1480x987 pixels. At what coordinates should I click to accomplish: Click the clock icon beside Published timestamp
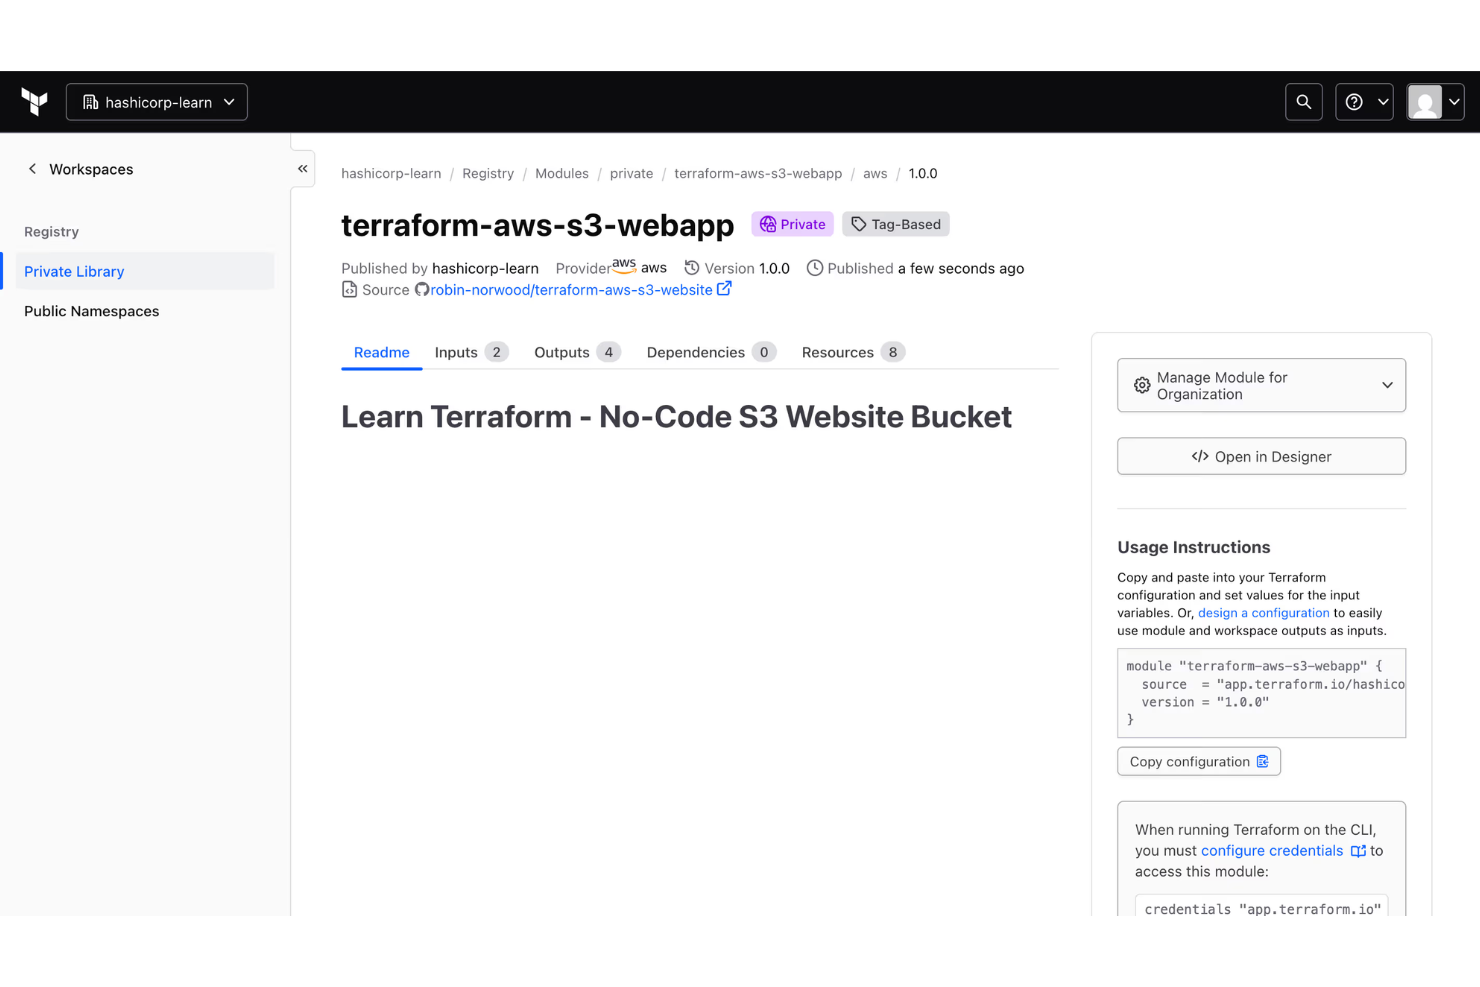click(815, 268)
